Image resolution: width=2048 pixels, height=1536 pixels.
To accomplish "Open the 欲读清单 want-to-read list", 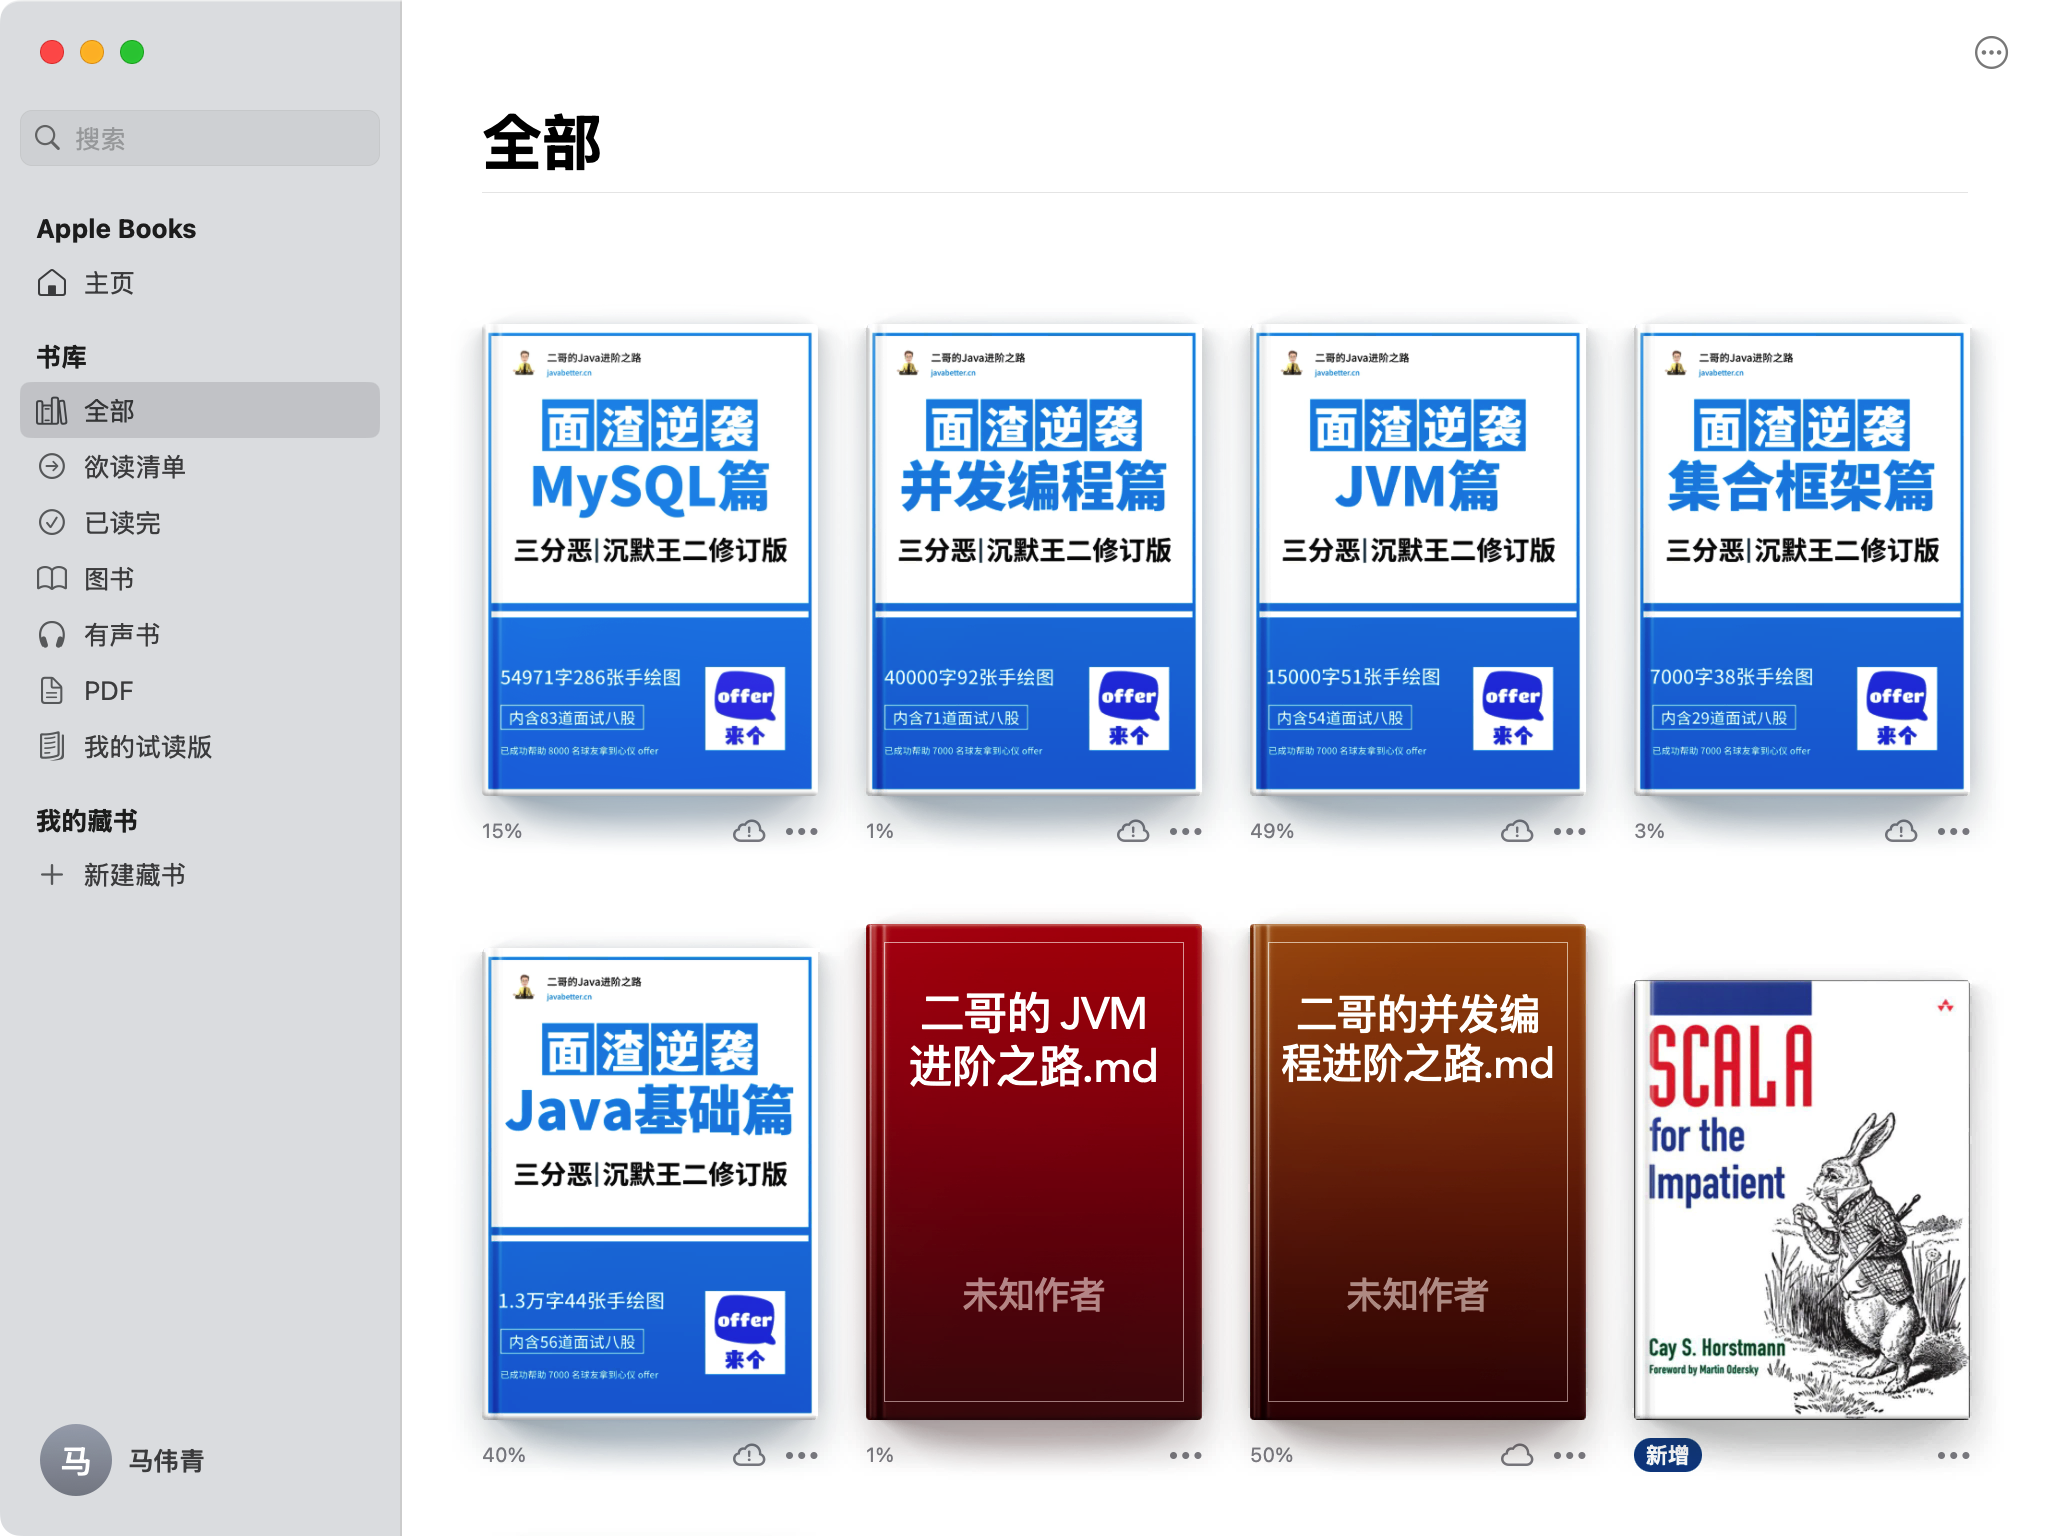I will 133,466.
